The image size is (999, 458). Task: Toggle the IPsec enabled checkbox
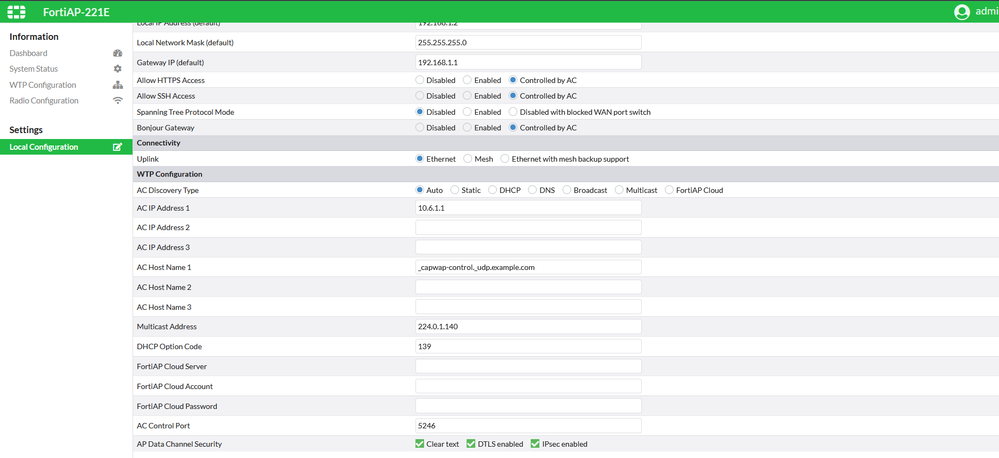(x=535, y=444)
